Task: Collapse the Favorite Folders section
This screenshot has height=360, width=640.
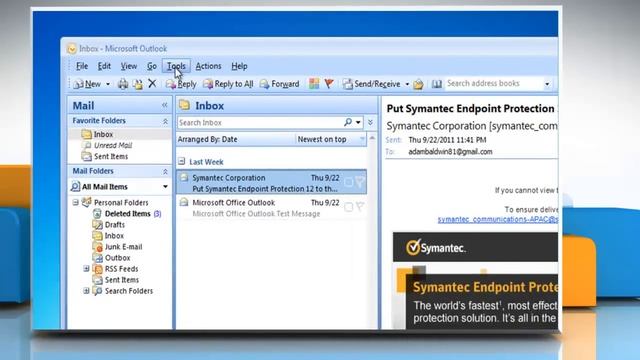Action: [x=165, y=121]
